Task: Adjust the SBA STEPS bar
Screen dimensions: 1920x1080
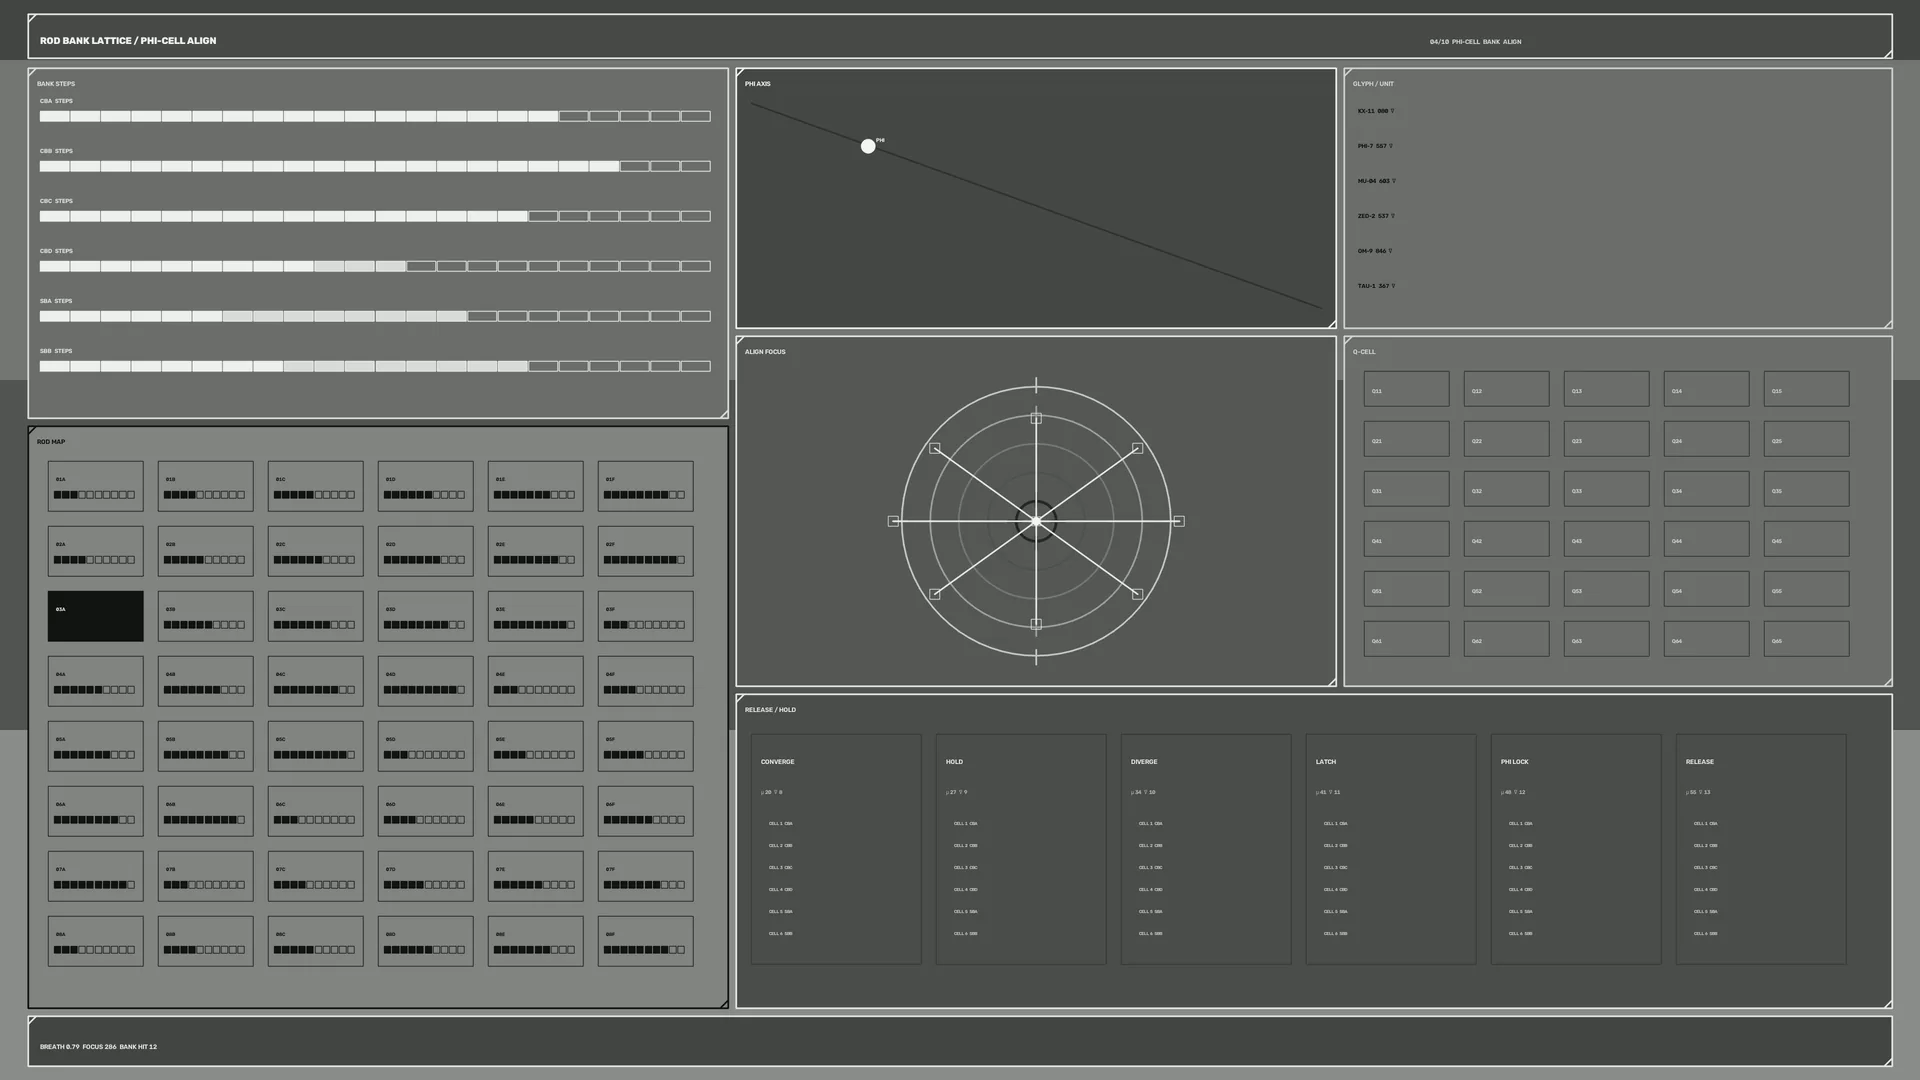Action: (x=375, y=316)
